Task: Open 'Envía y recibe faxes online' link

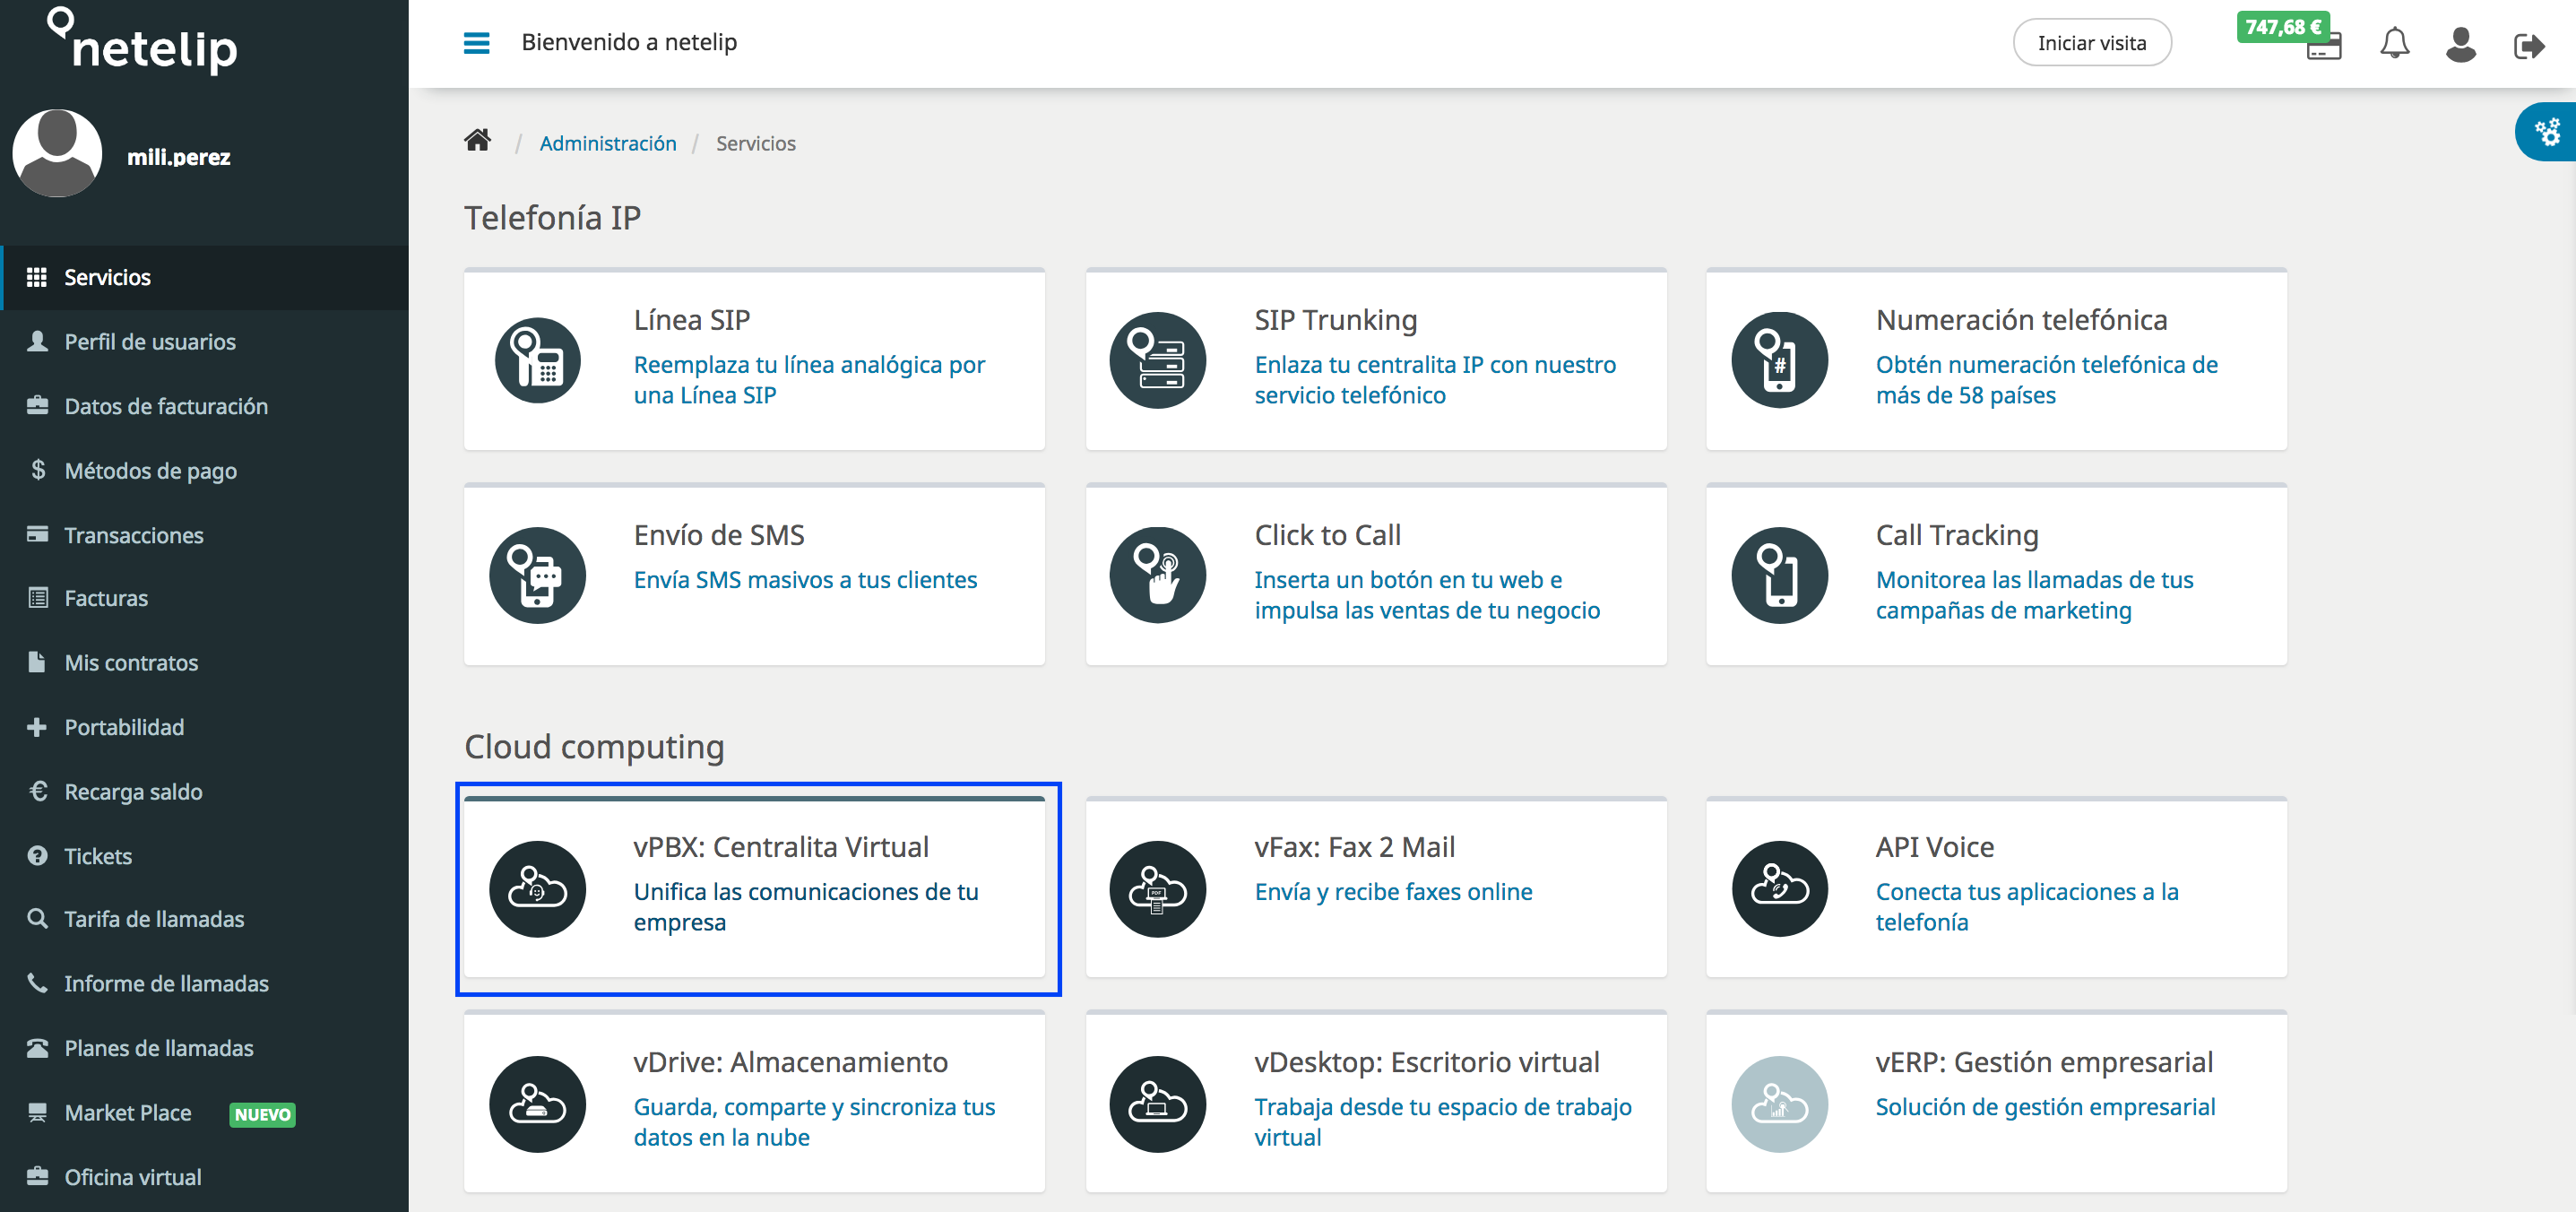Action: point(1393,891)
